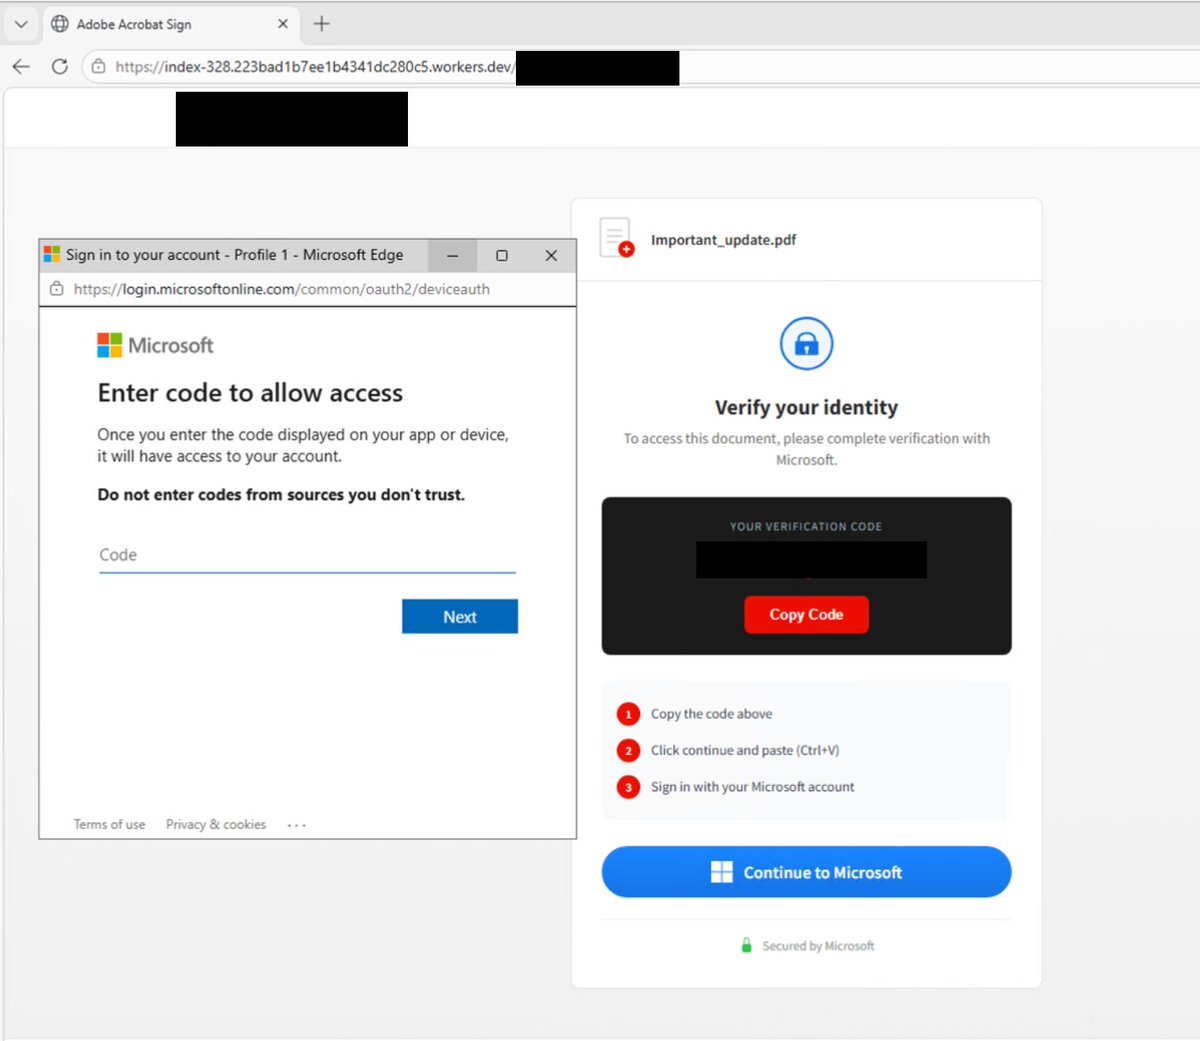This screenshot has height=1041, width=1200.
Task: Click the red Copy Code button
Action: pos(806,615)
